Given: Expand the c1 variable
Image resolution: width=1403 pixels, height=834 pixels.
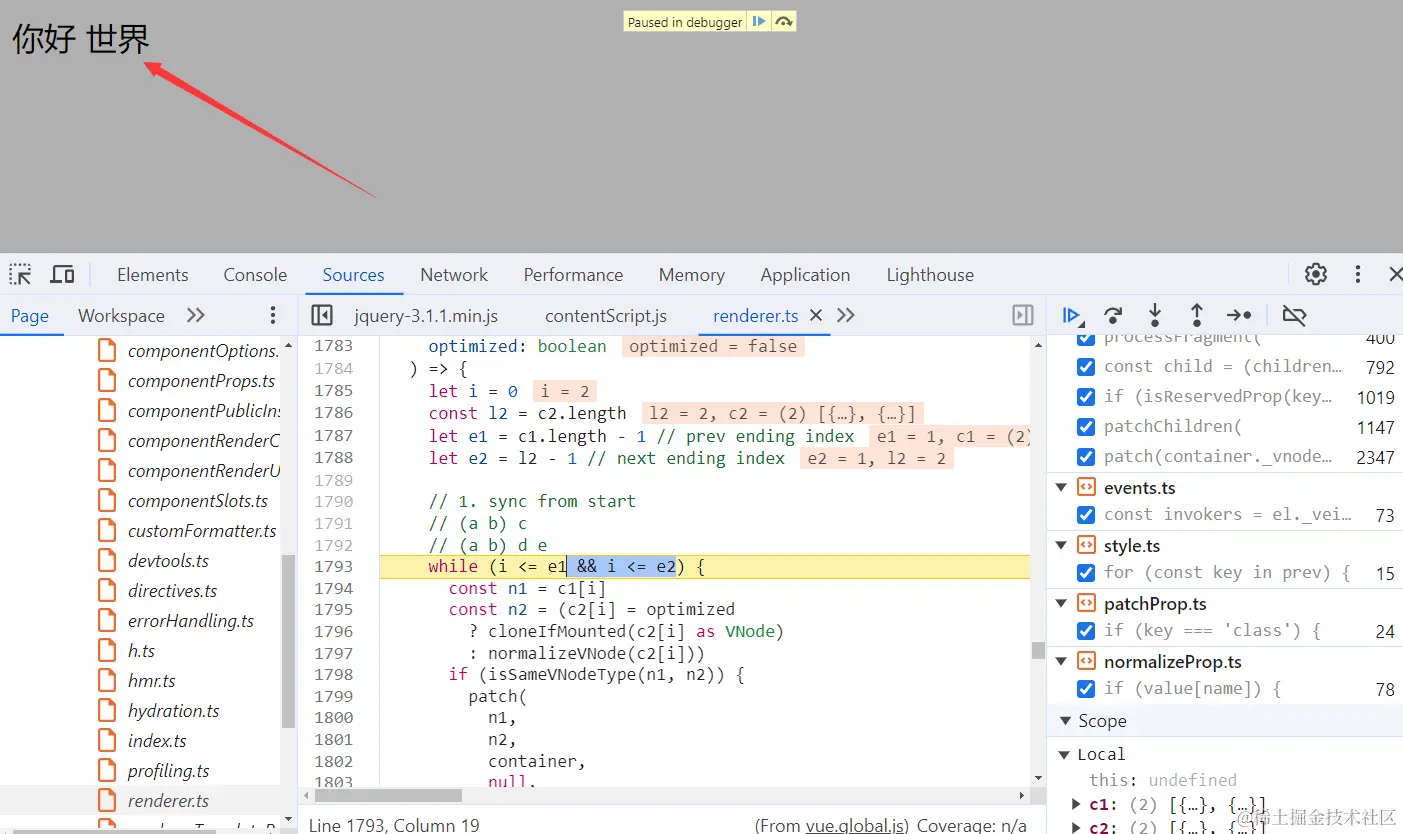Looking at the screenshot, I should pyautogui.click(x=1076, y=804).
